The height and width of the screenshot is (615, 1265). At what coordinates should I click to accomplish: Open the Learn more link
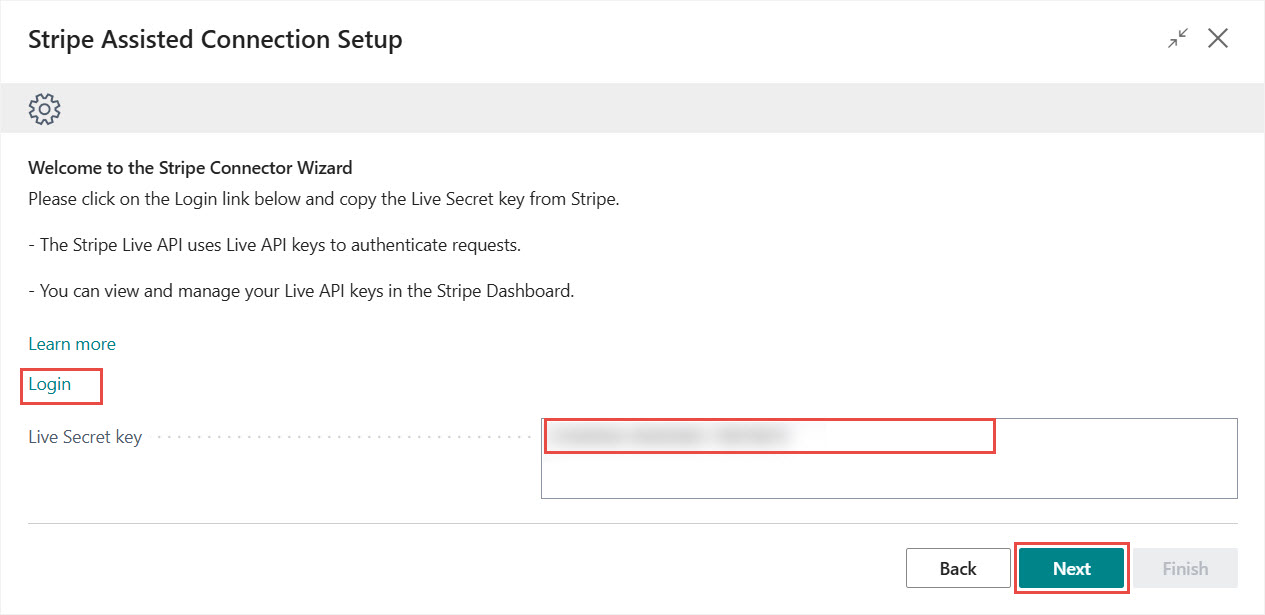[x=72, y=344]
